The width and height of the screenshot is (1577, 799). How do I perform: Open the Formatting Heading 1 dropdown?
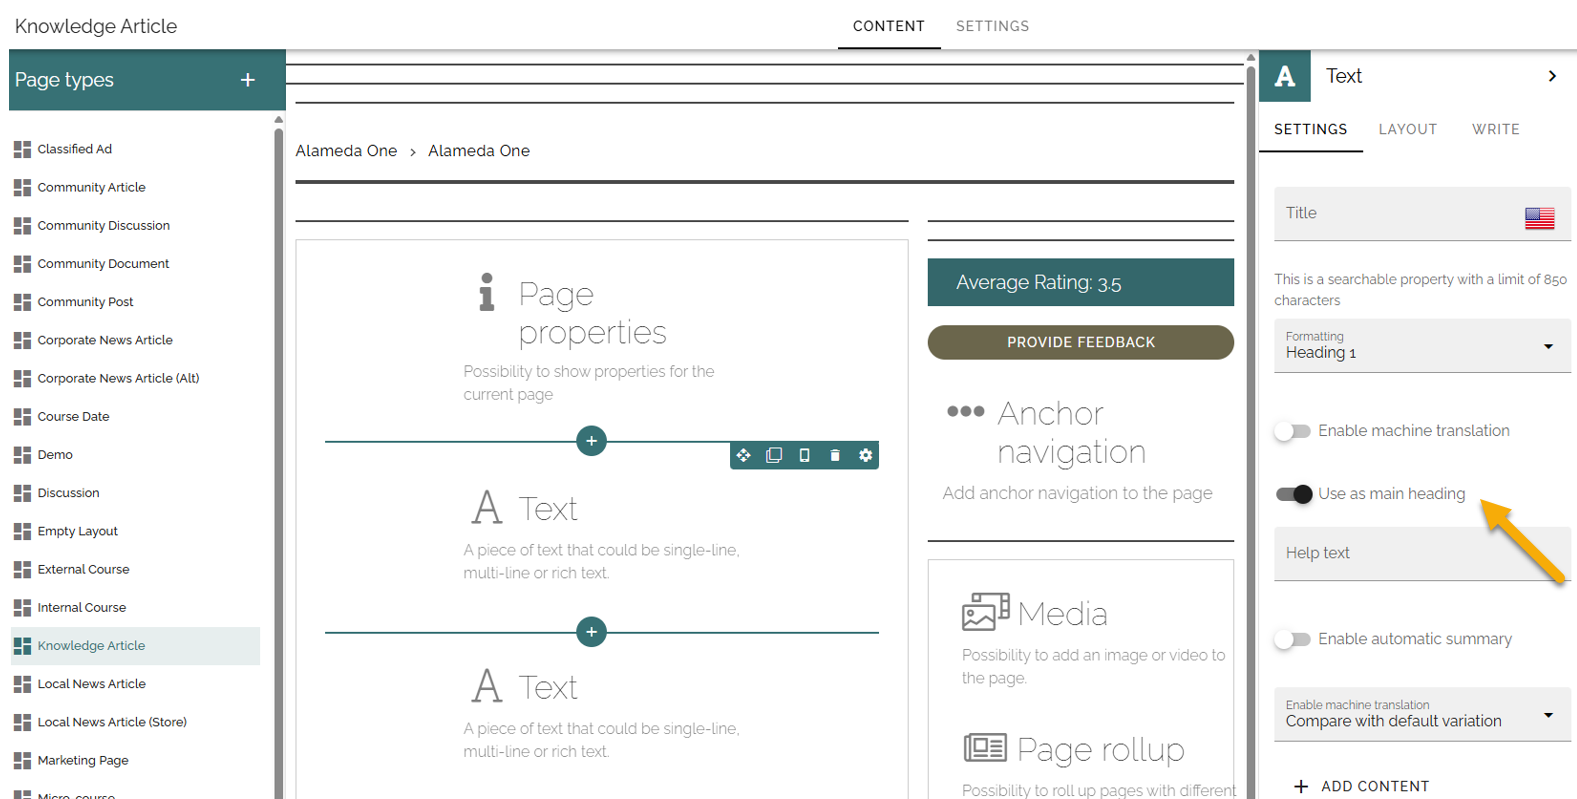pyautogui.click(x=1422, y=345)
